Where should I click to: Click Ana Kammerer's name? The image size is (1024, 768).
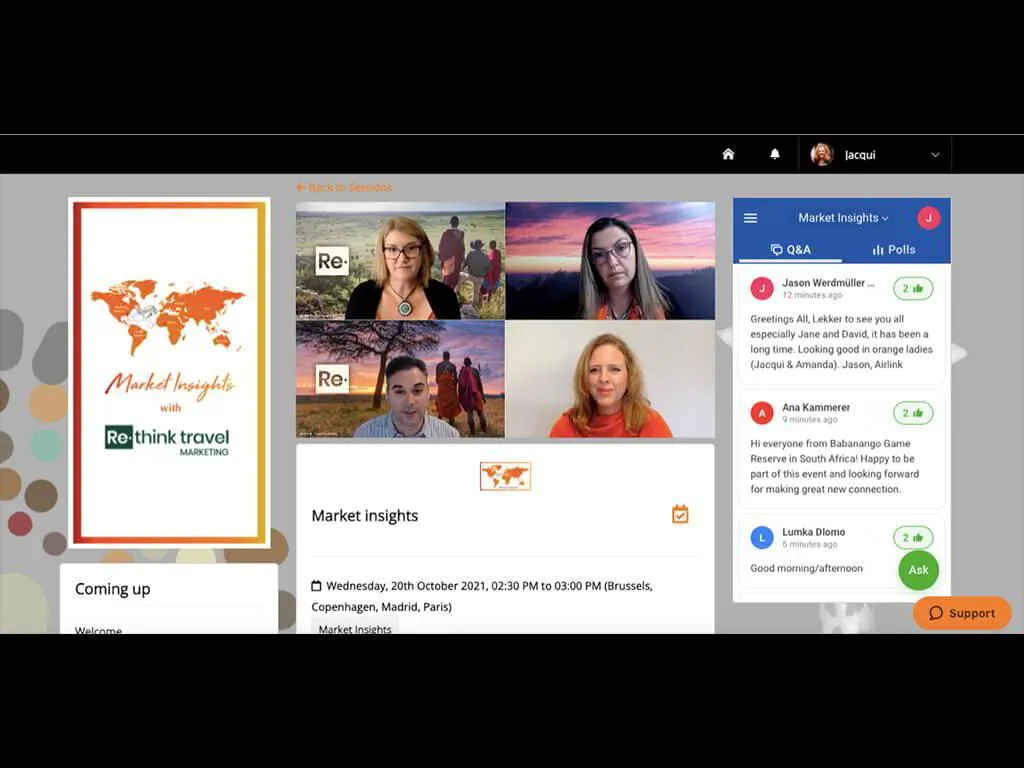(x=816, y=408)
